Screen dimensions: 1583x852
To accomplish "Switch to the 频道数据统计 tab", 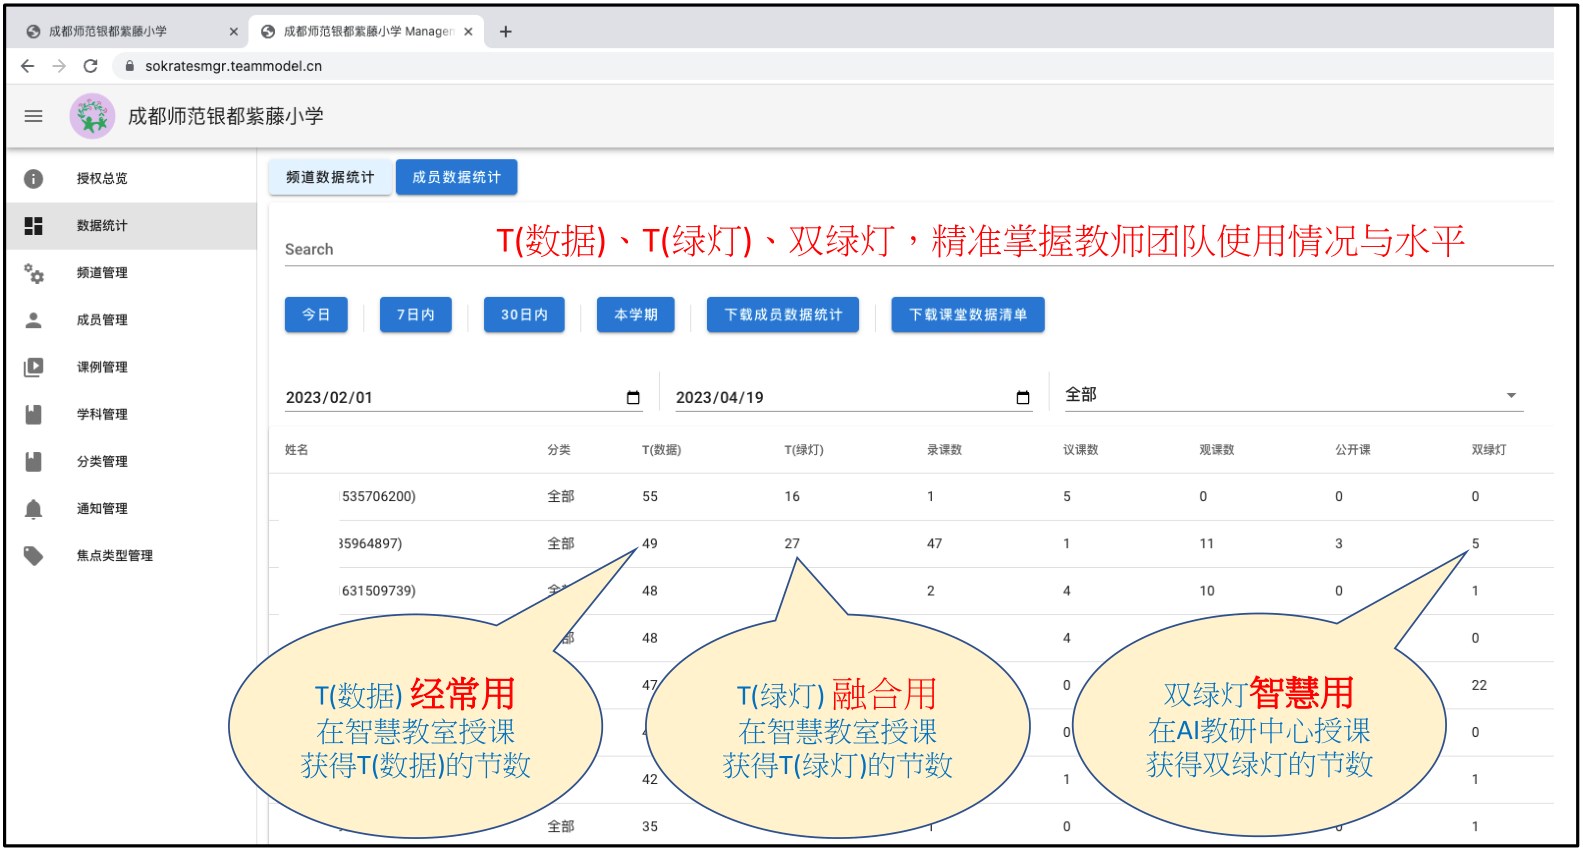I will [x=330, y=177].
